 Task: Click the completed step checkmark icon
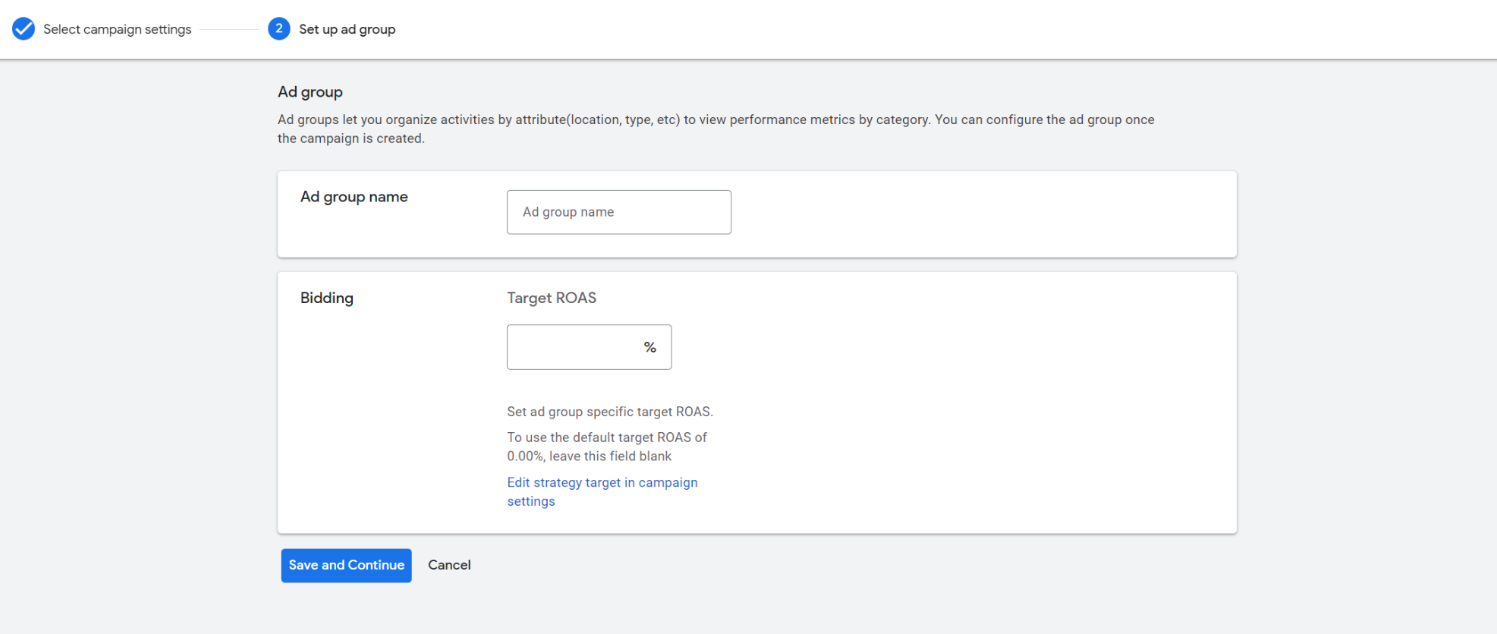[x=23, y=29]
